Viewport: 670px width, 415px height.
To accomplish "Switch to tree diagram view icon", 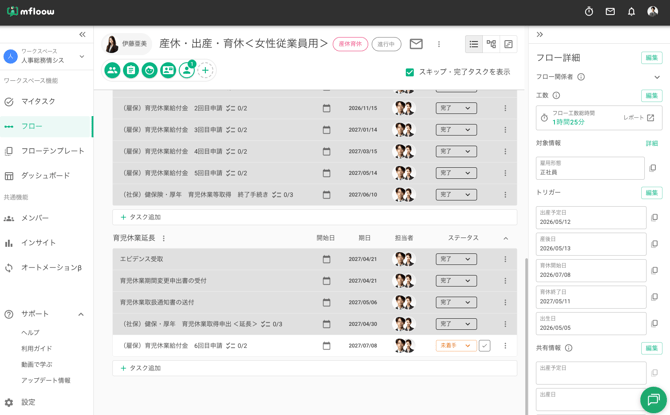I will pos(491,44).
